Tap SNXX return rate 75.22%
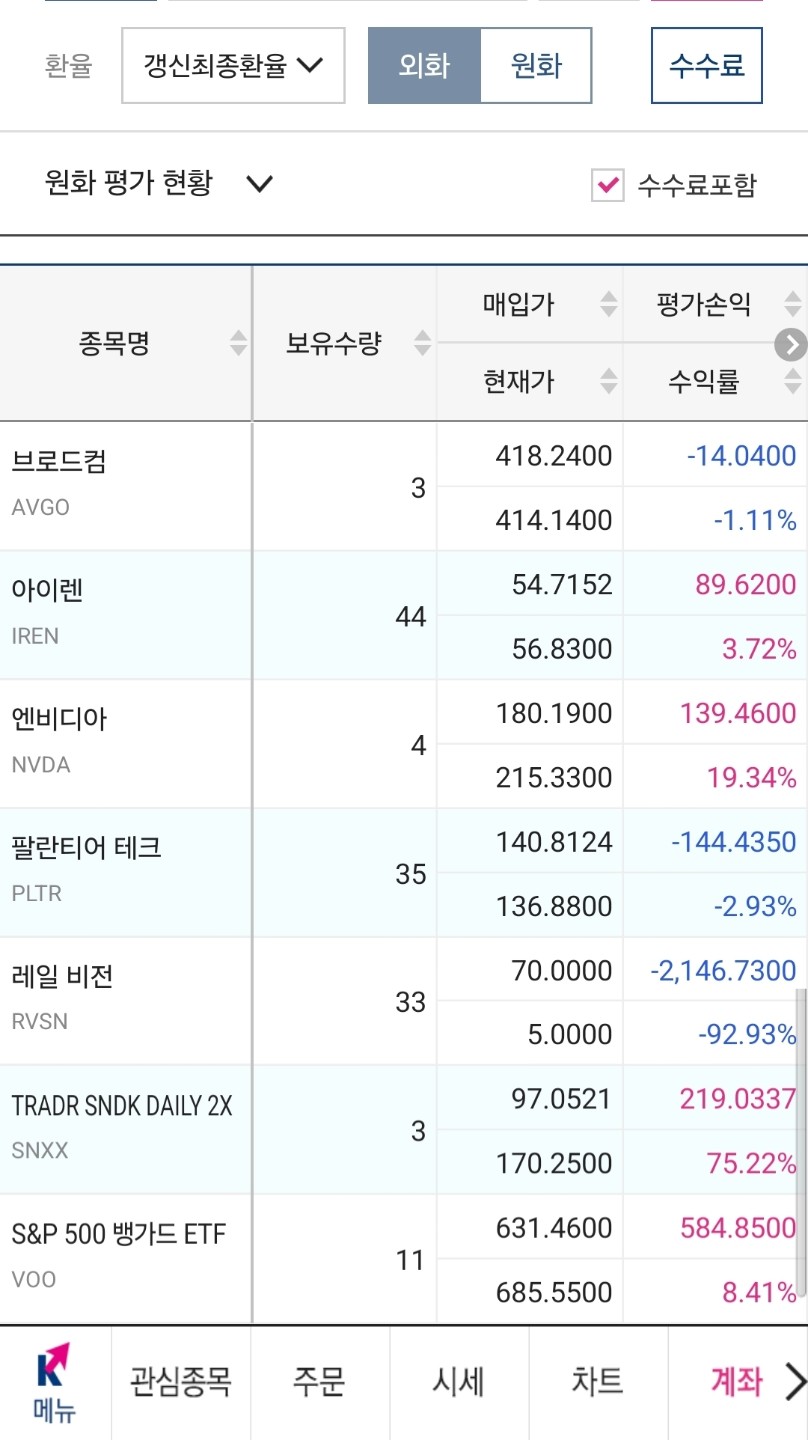Image resolution: width=808 pixels, height=1440 pixels. [x=752, y=1164]
